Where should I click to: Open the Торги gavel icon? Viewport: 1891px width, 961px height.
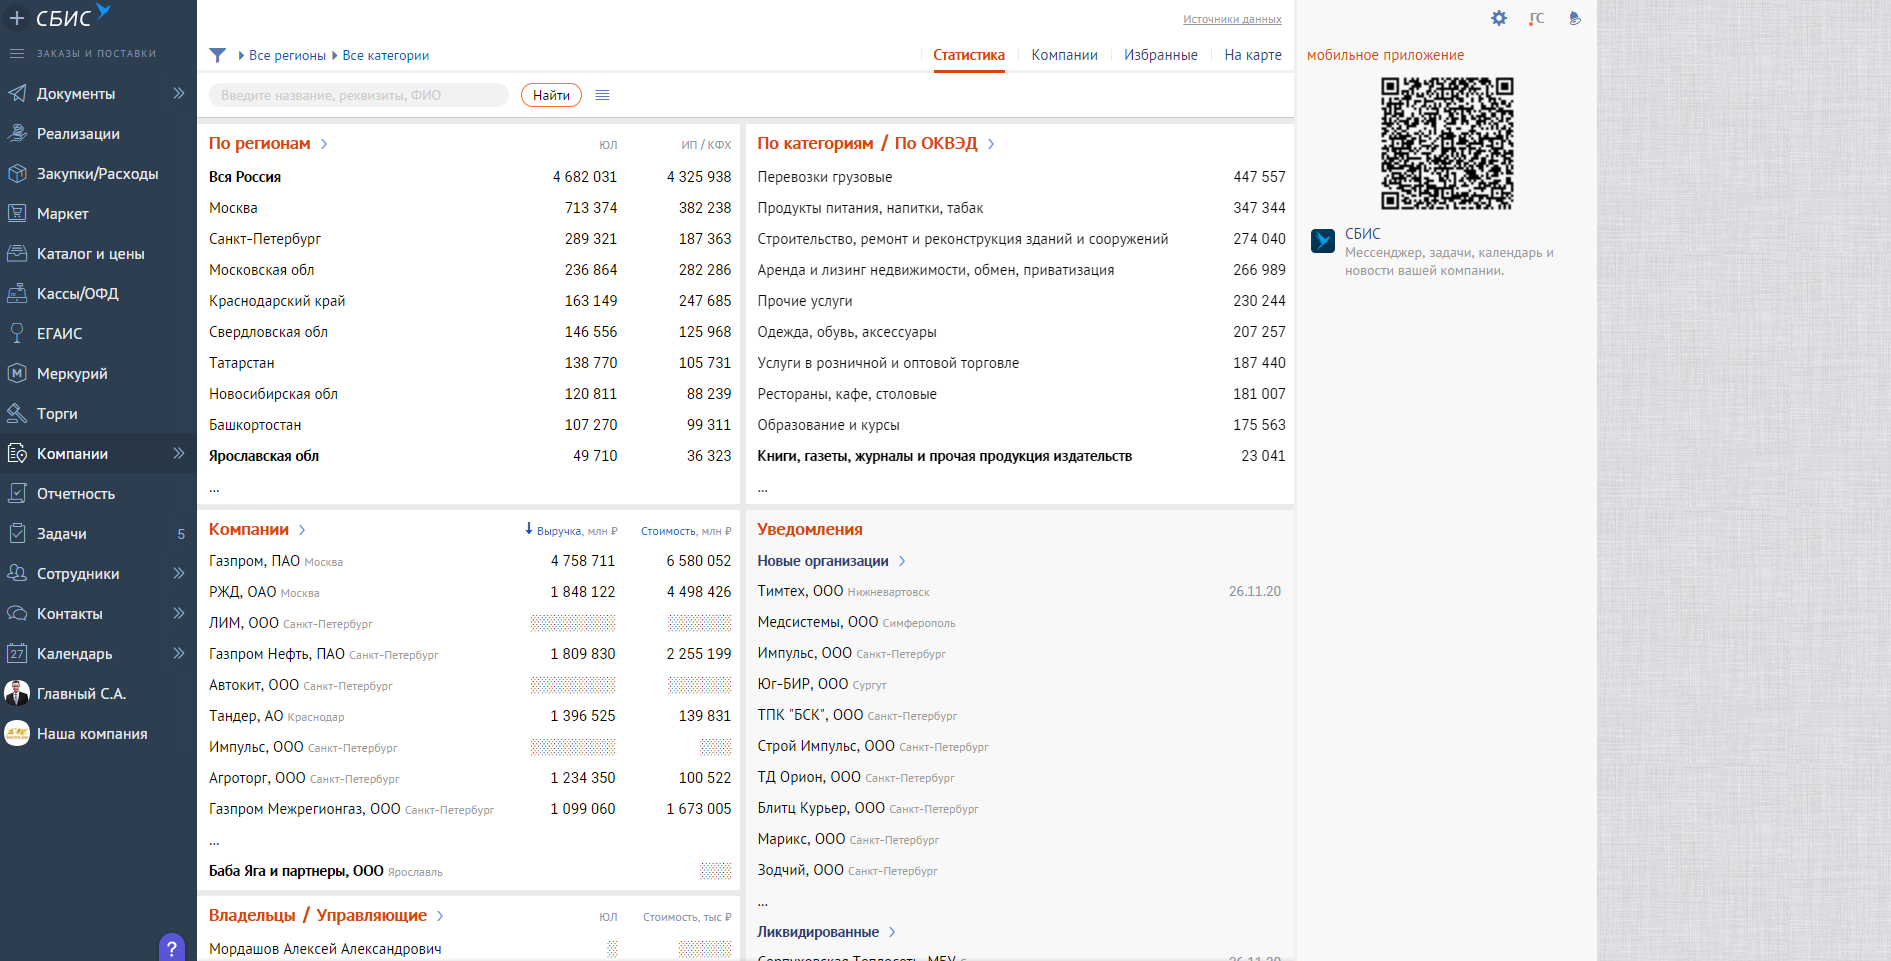[x=17, y=413]
